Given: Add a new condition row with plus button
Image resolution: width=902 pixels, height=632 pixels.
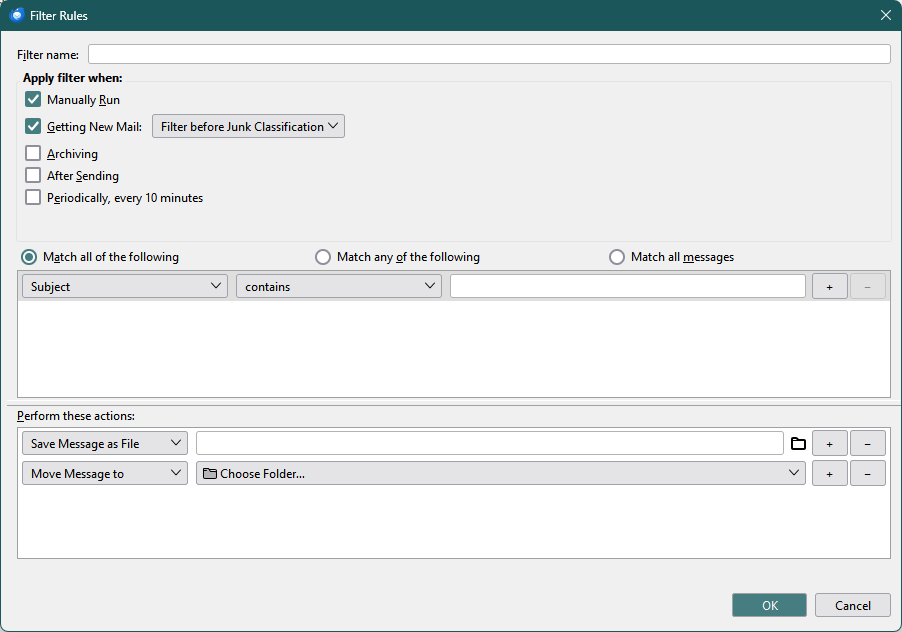Looking at the screenshot, I should (x=829, y=286).
